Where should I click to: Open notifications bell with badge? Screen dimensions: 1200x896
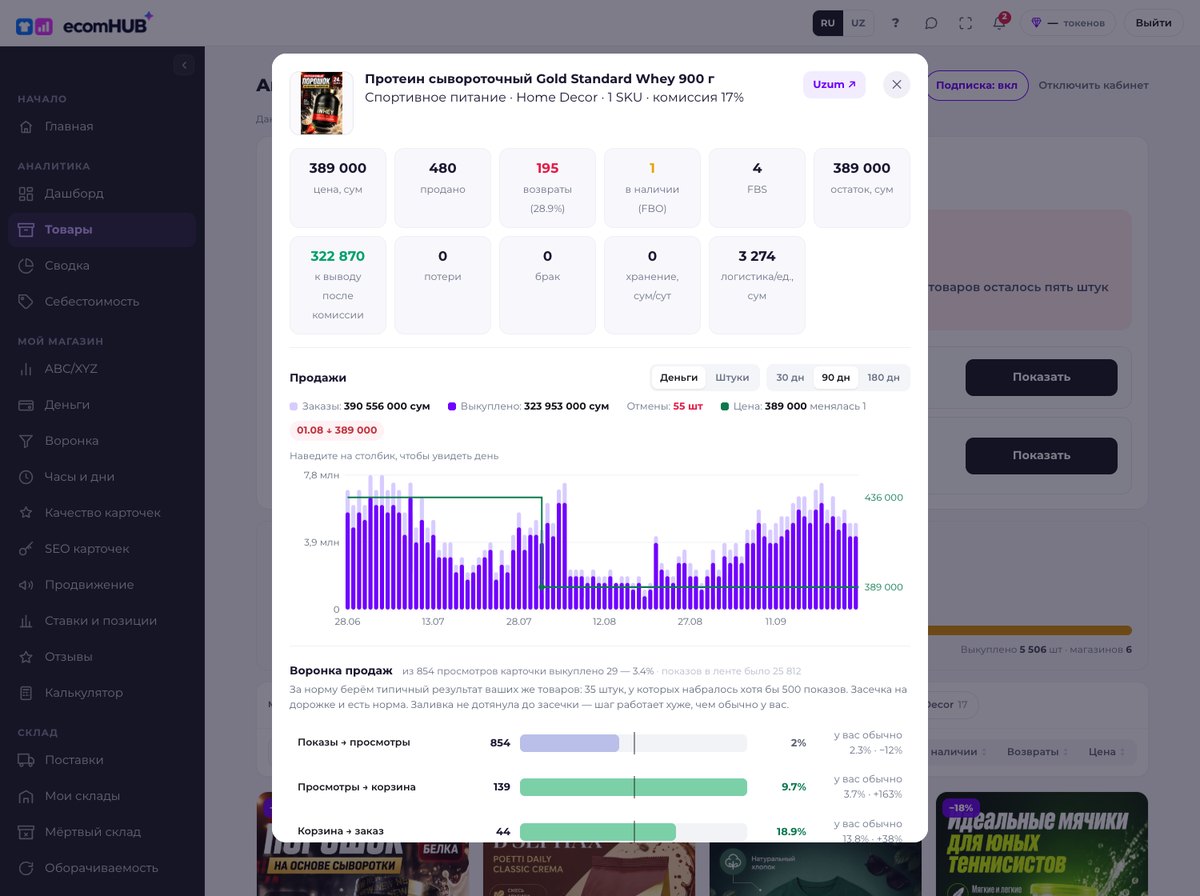[x=999, y=23]
